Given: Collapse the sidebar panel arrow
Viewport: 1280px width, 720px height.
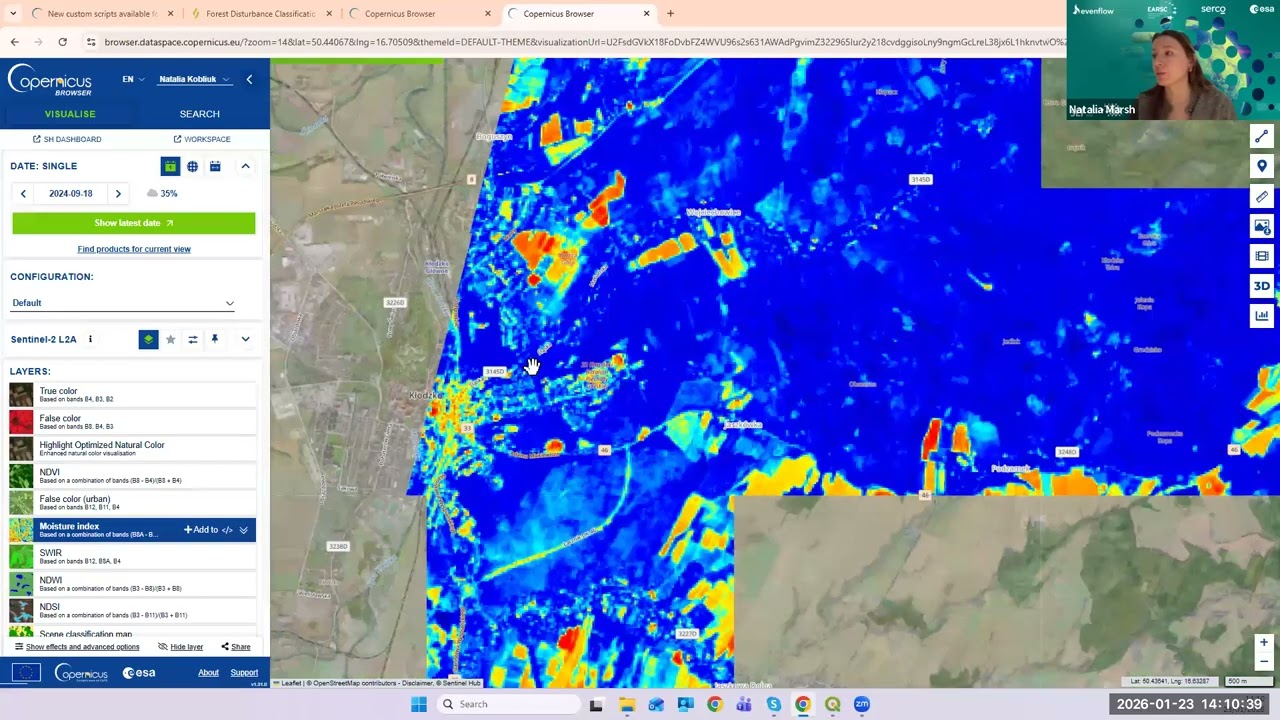Looking at the screenshot, I should [x=249, y=79].
